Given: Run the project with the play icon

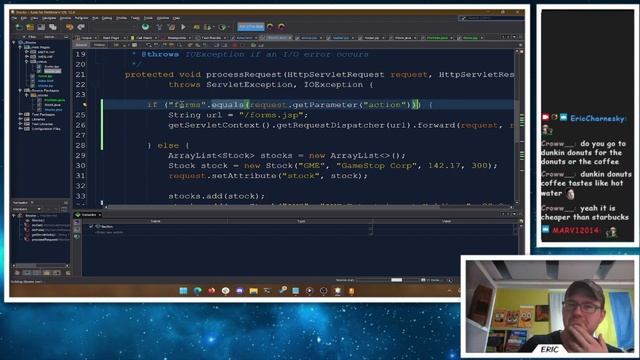Looking at the screenshot, I should [x=183, y=27].
